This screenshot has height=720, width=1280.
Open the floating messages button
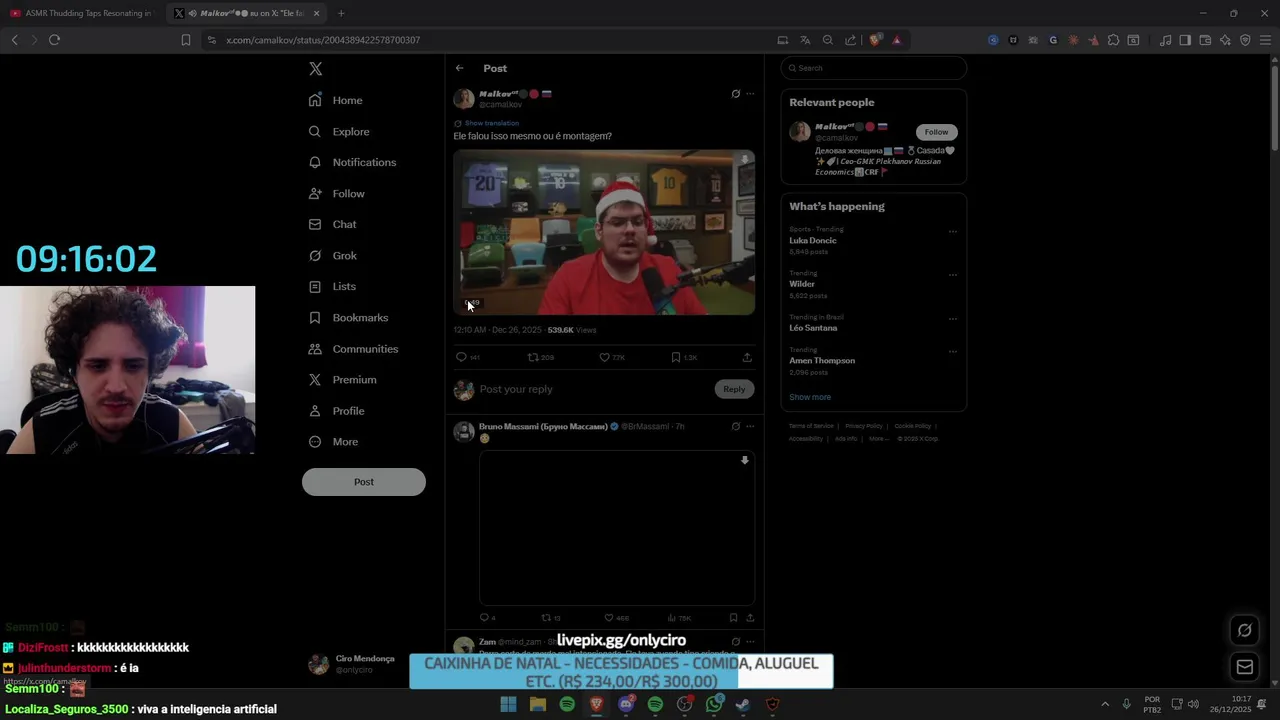click(x=1245, y=667)
